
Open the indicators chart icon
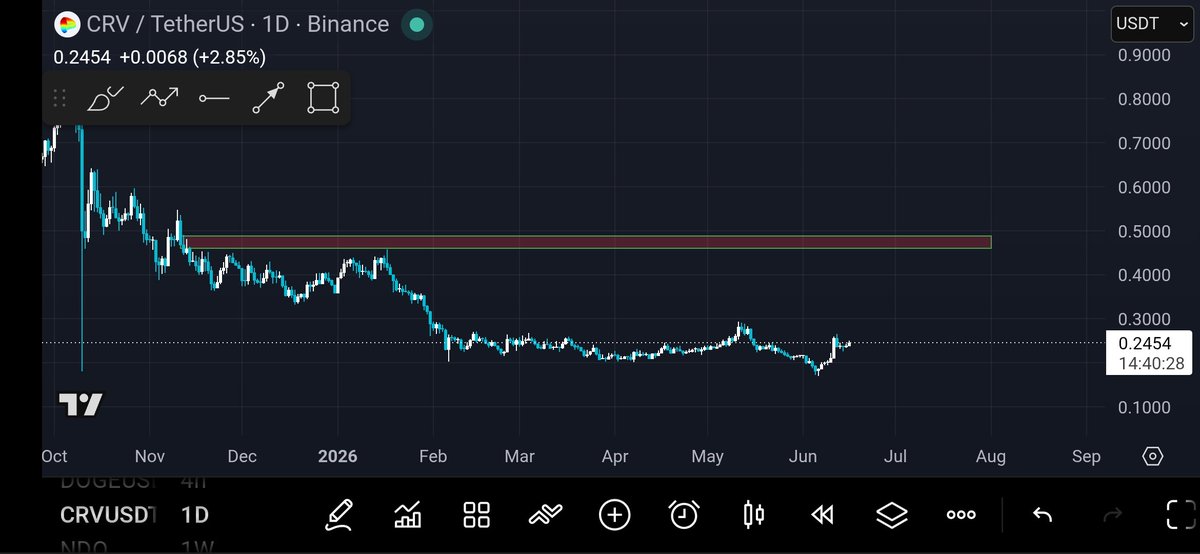408,515
